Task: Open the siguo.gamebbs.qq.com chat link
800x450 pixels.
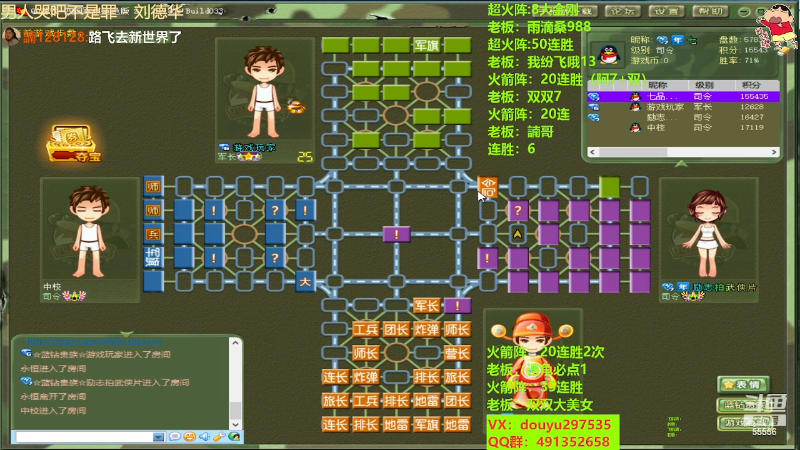Action: (94, 341)
